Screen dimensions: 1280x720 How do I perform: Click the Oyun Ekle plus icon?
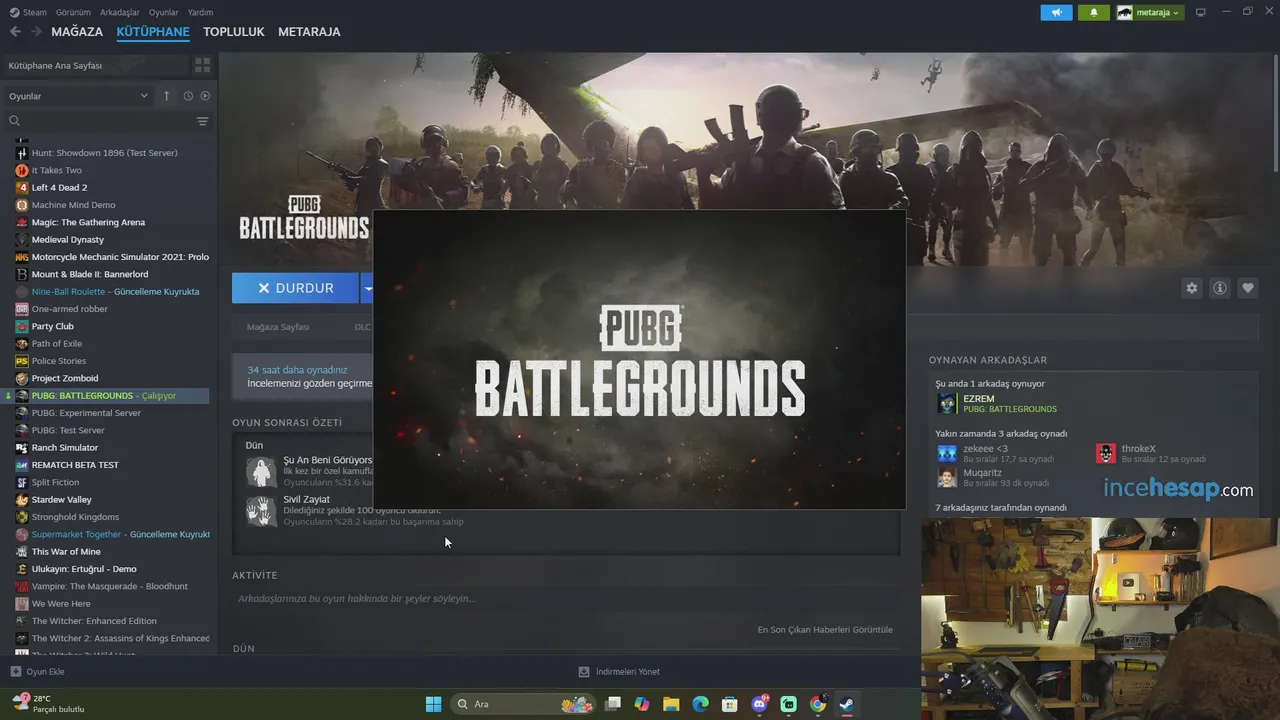pos(15,672)
